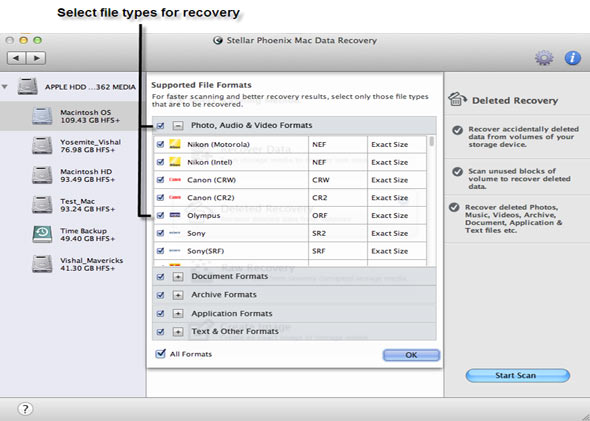Expand the Application Formats group
This screenshot has height=421, width=590.
(x=178, y=313)
